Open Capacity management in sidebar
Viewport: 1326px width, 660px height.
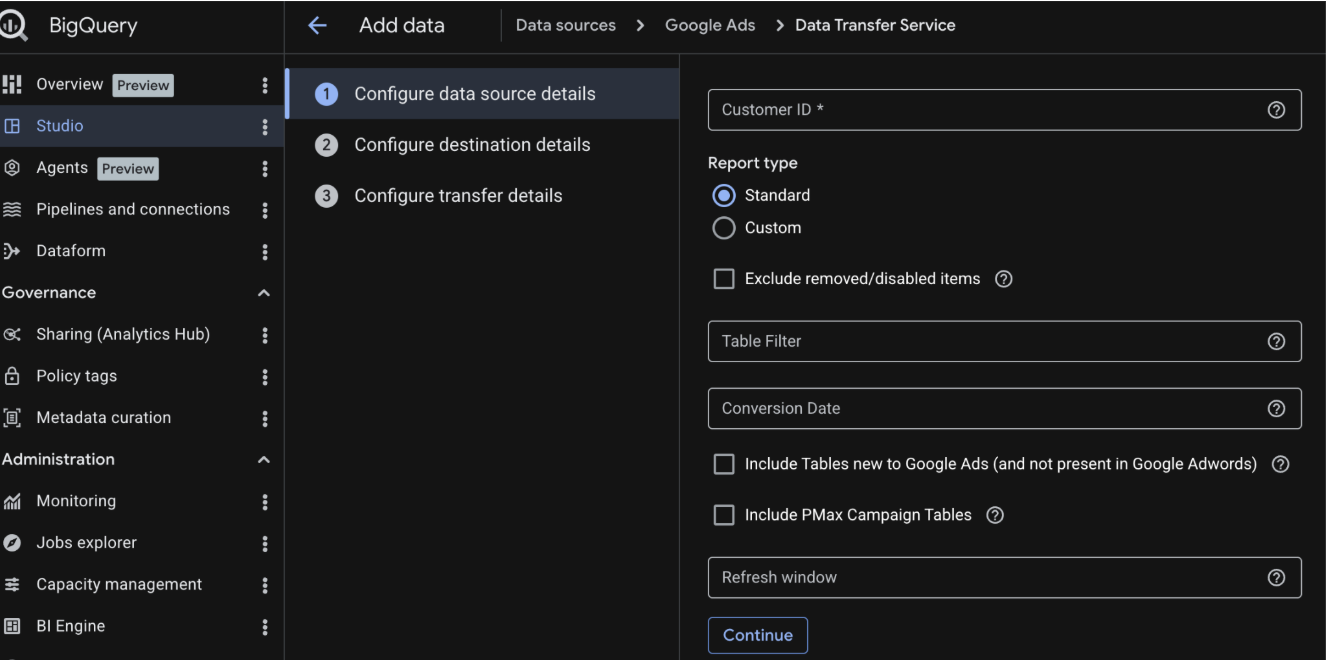coord(119,585)
